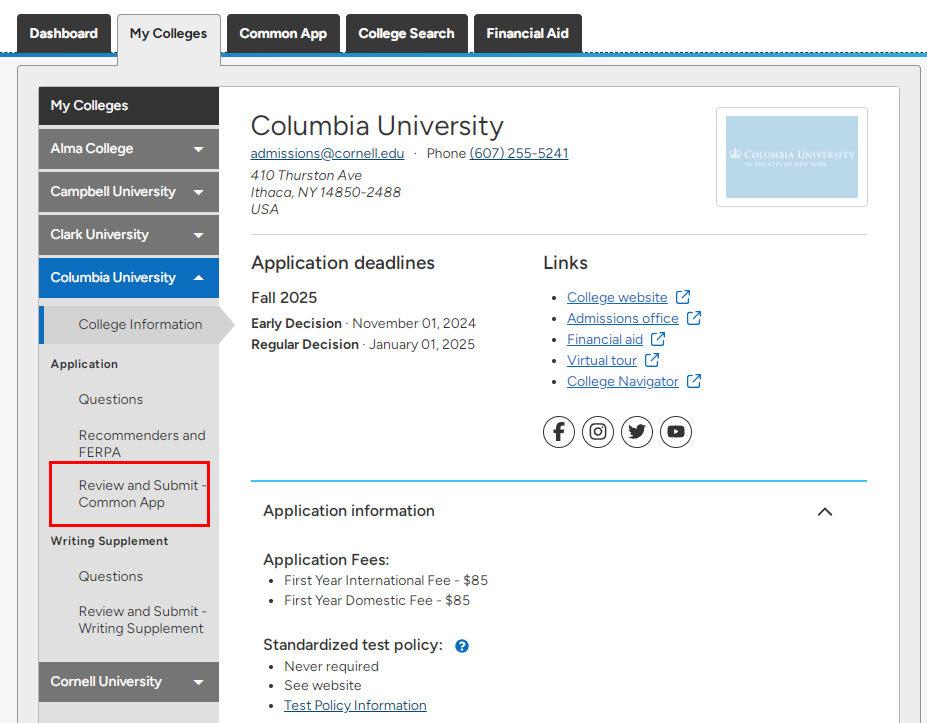This screenshot has height=723, width=927.
Task: Expand the Cornell University sidebar section
Action: tap(129, 682)
